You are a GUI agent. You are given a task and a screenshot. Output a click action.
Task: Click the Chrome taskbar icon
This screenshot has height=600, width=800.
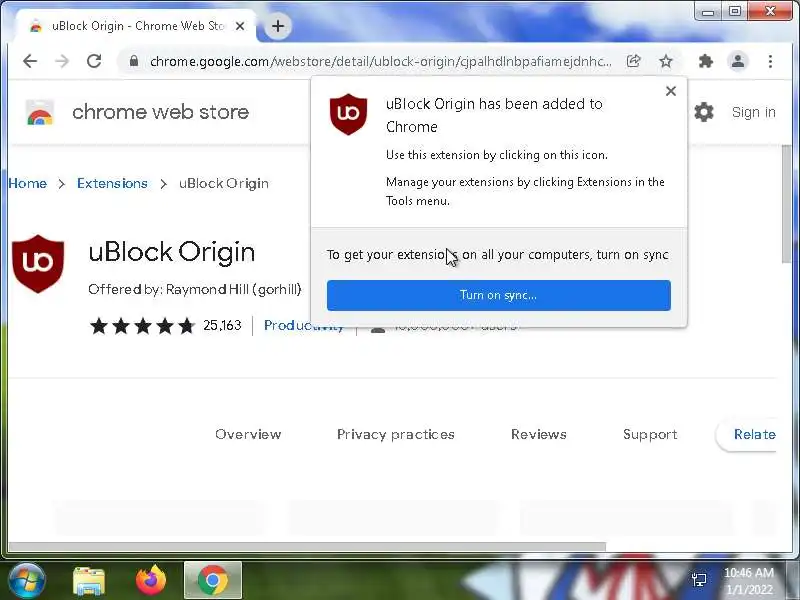[x=213, y=581]
